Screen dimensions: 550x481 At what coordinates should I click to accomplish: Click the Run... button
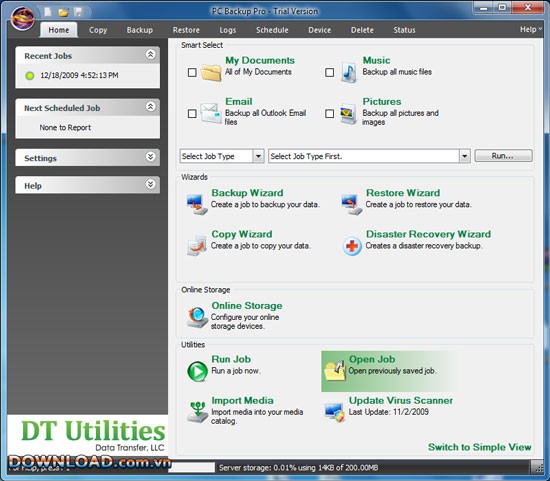(x=503, y=156)
